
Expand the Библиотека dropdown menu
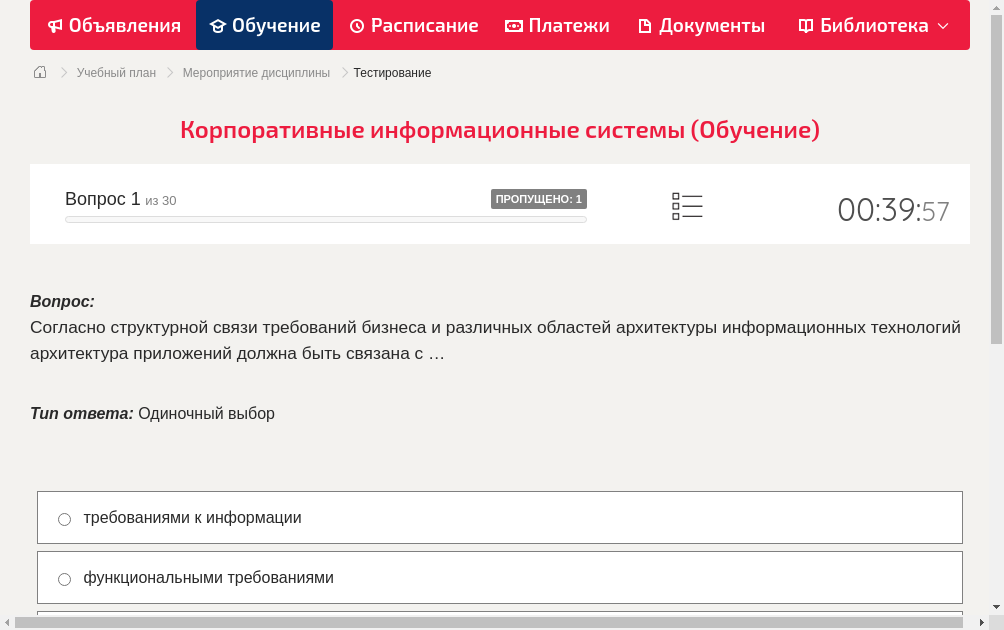pyautogui.click(x=873, y=26)
